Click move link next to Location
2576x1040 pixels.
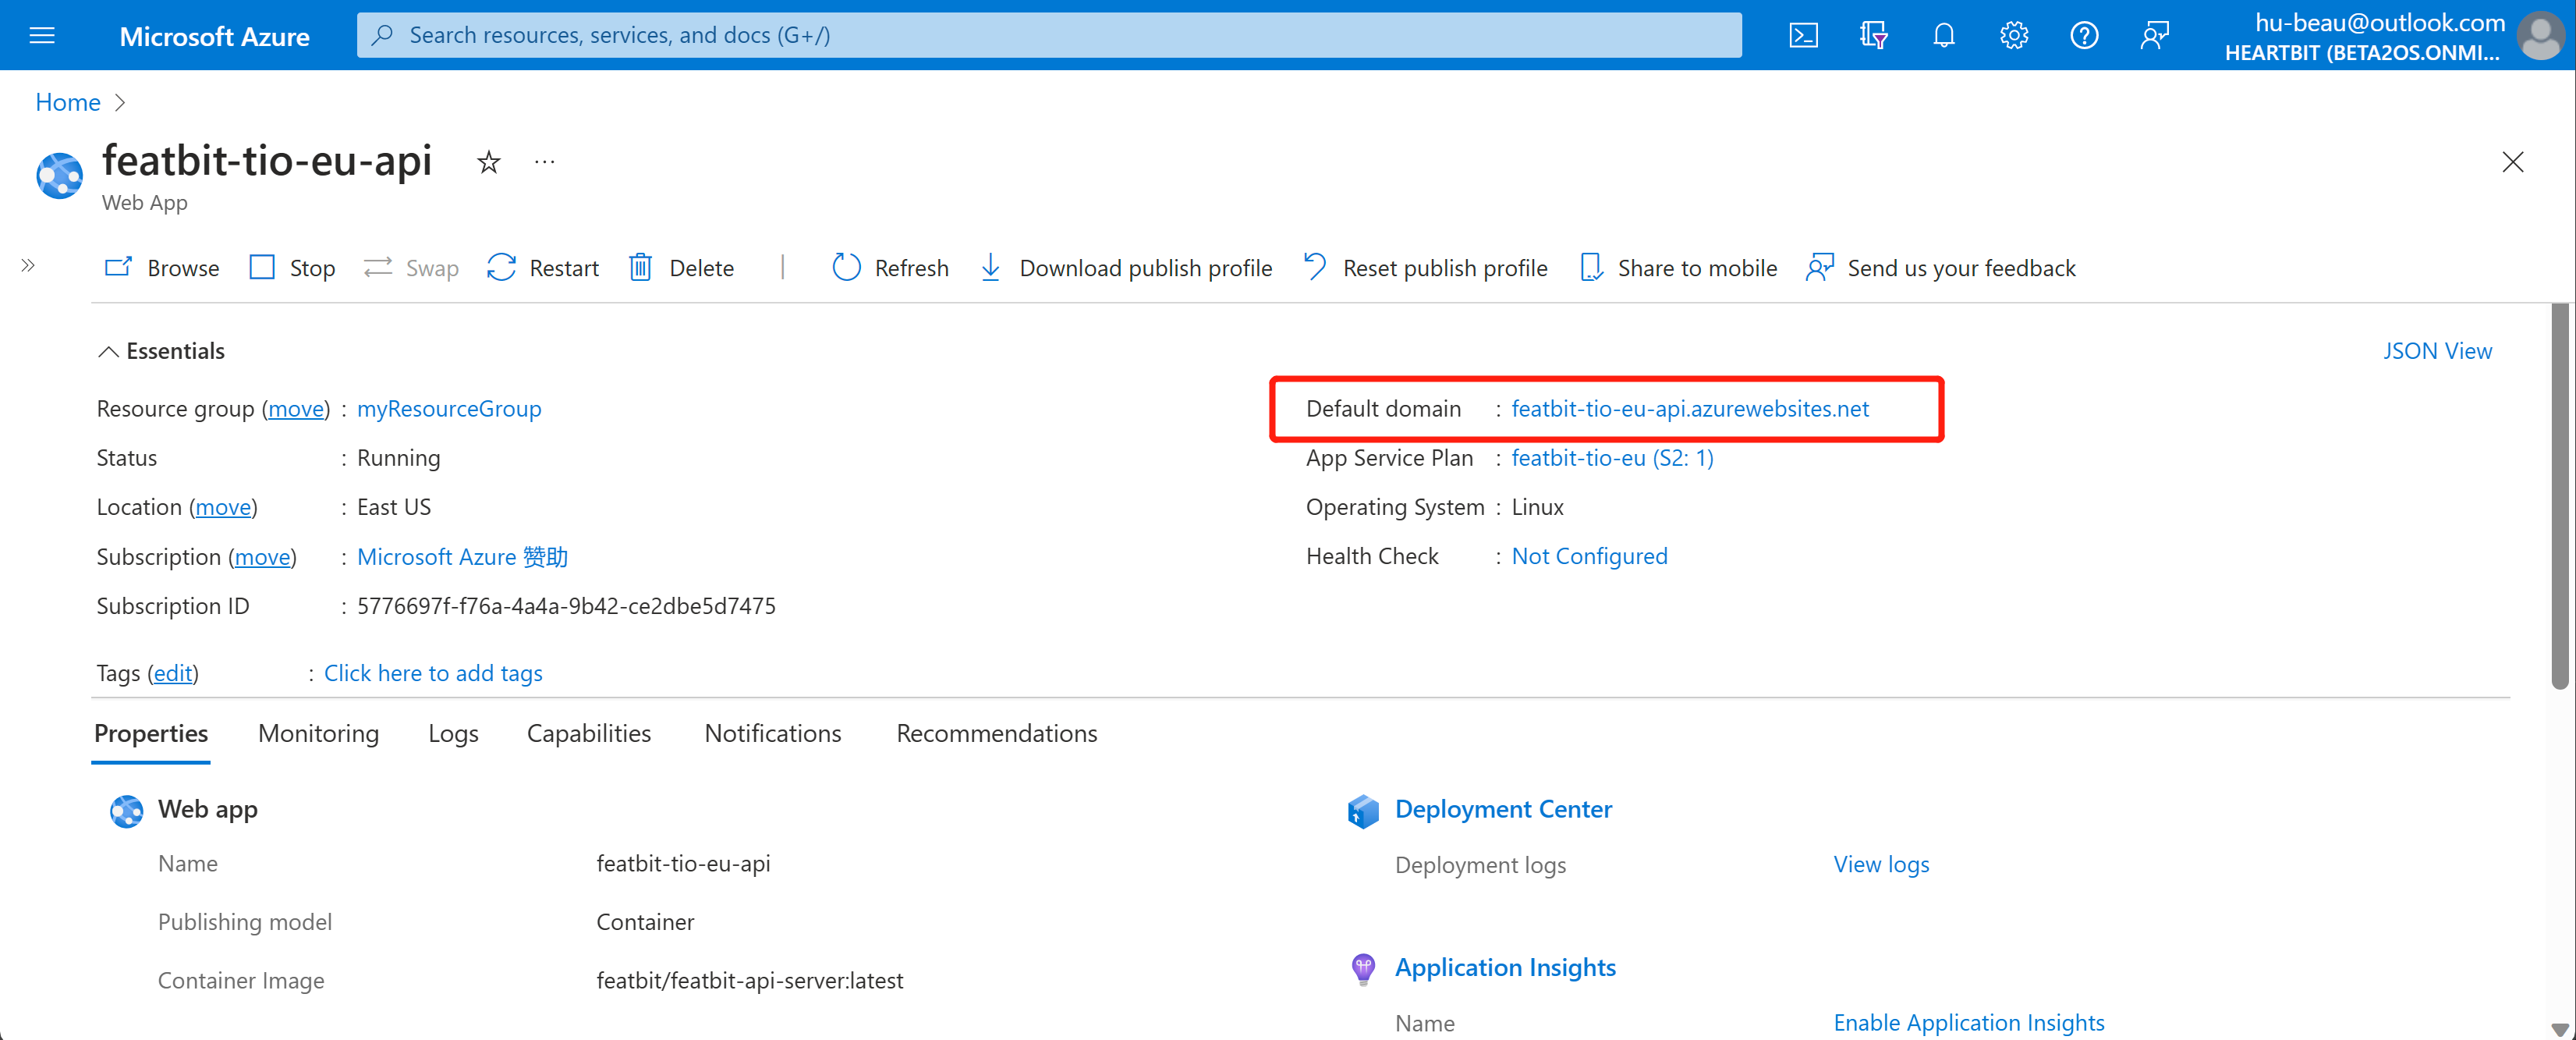coord(223,507)
